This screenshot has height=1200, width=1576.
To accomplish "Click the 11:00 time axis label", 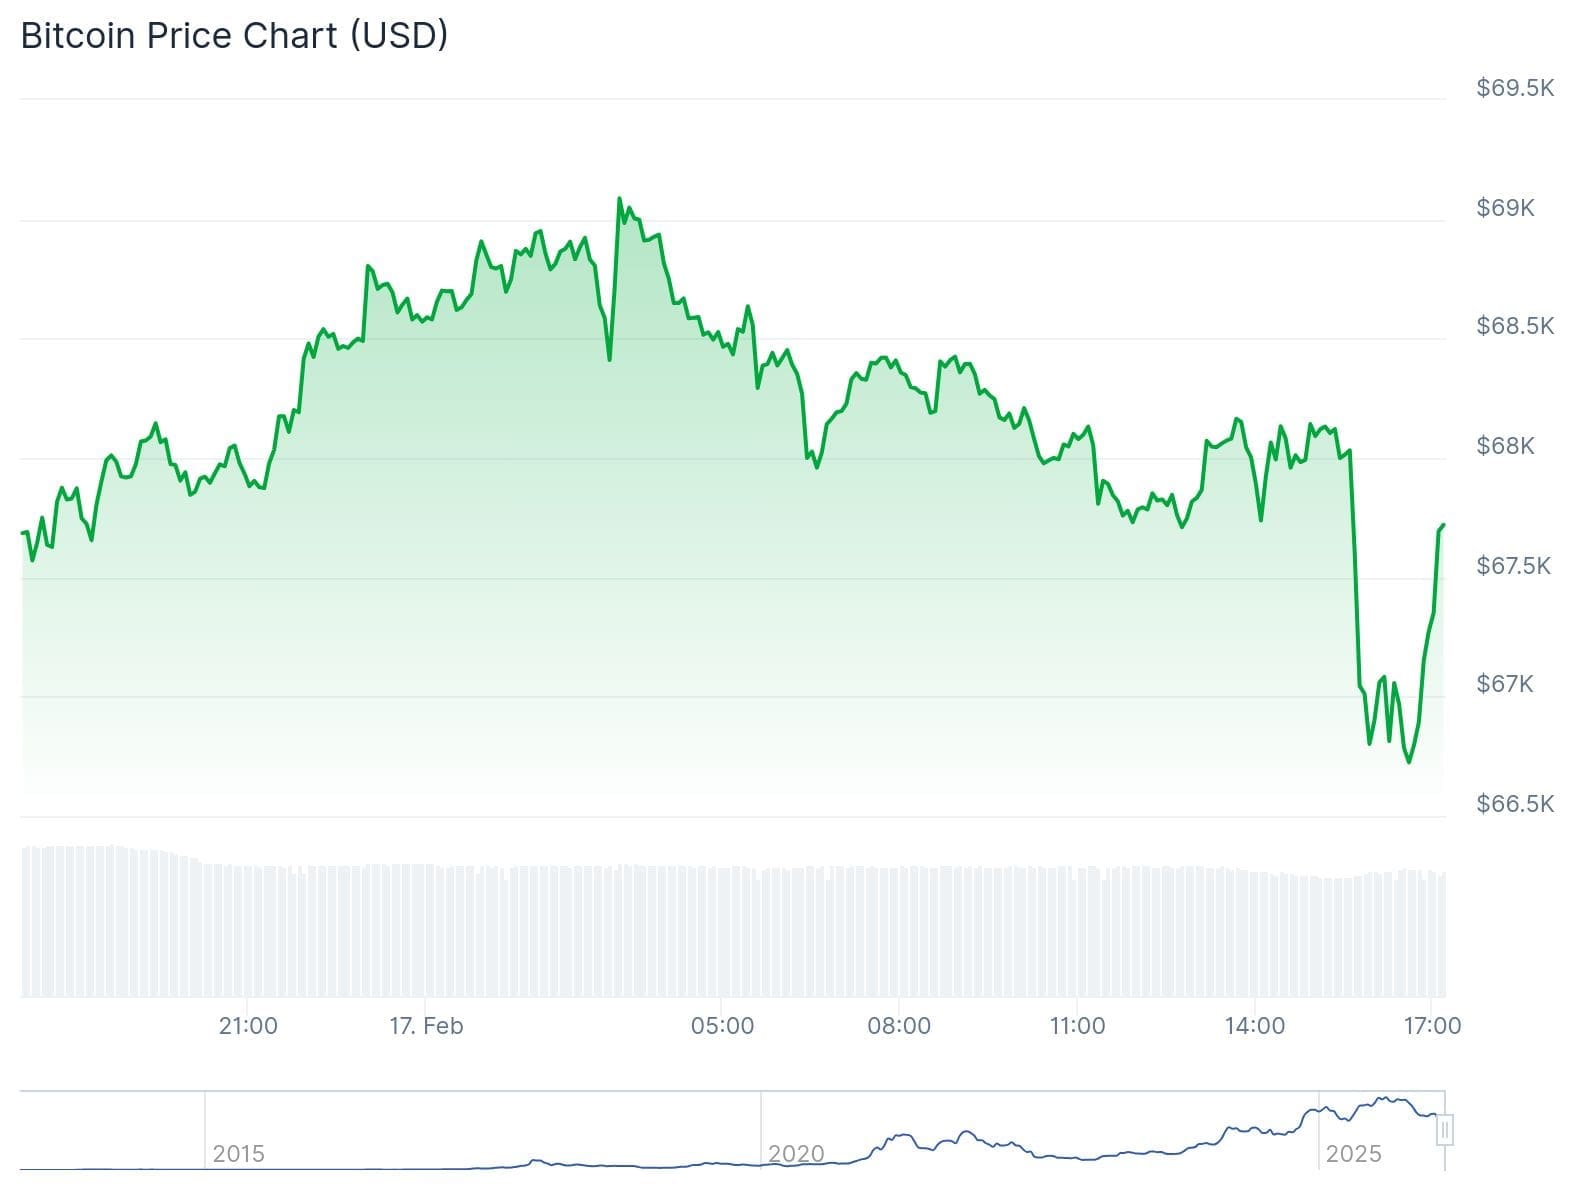I will pos(1077,1026).
